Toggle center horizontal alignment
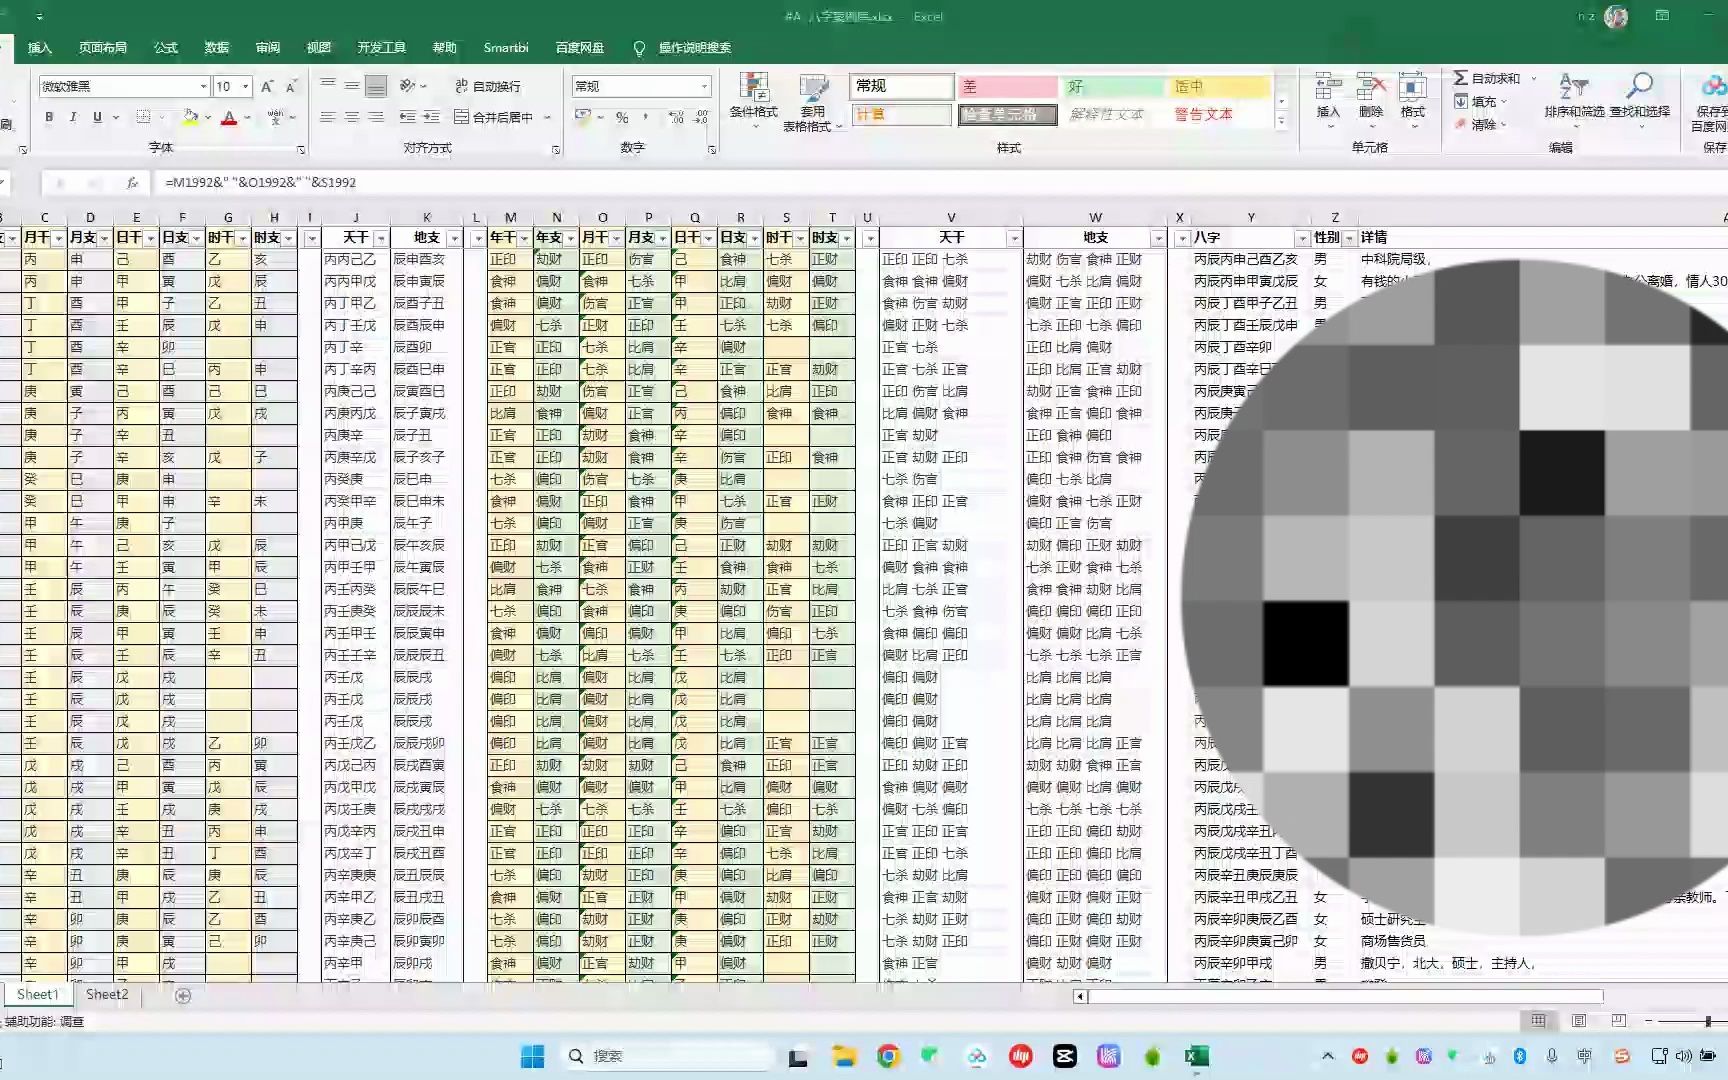The image size is (1728, 1080). pos(352,117)
